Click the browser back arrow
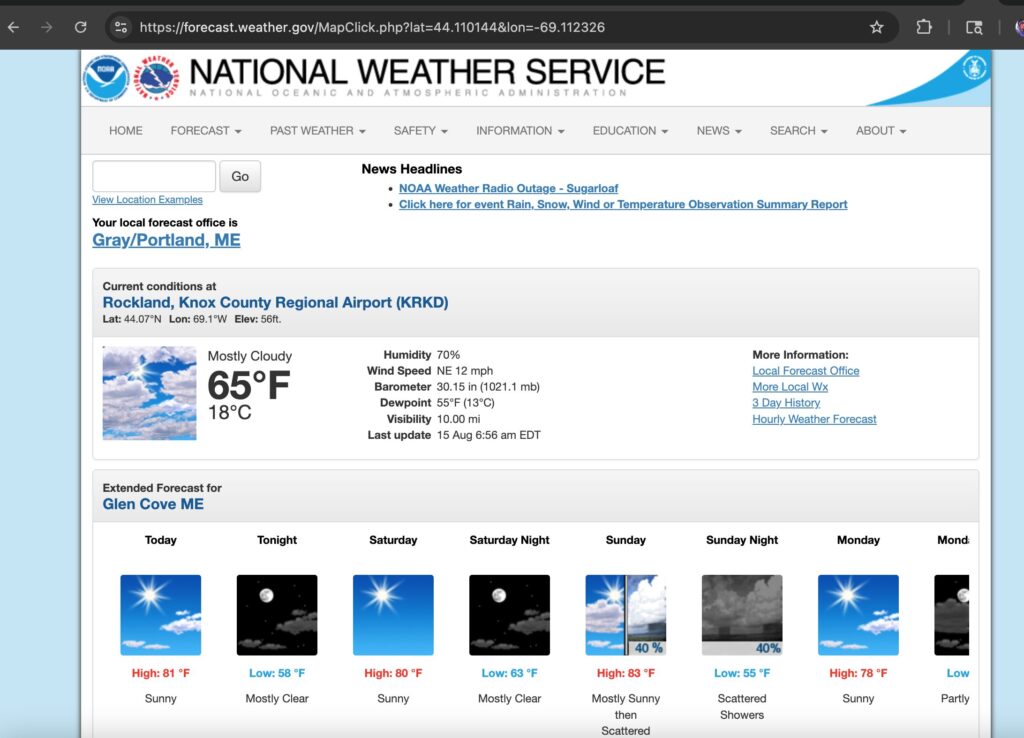This screenshot has width=1024, height=738. coord(14,27)
